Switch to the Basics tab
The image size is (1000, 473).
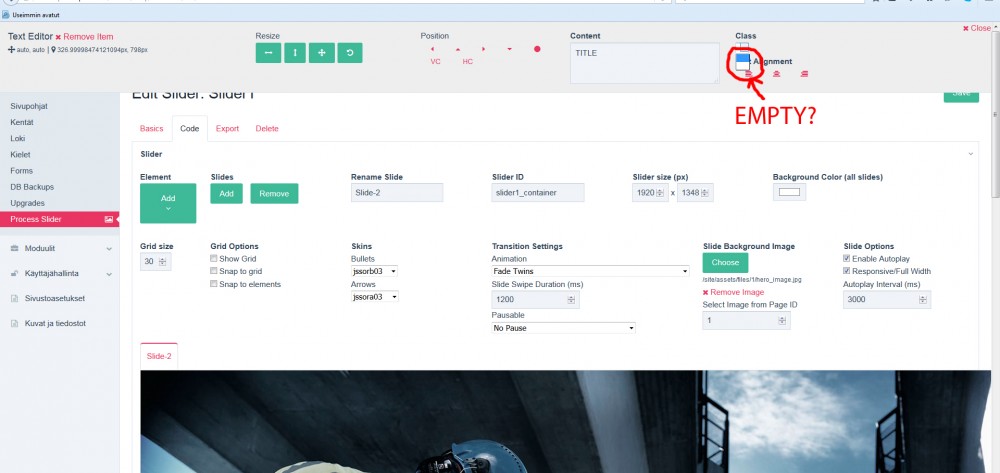(152, 129)
